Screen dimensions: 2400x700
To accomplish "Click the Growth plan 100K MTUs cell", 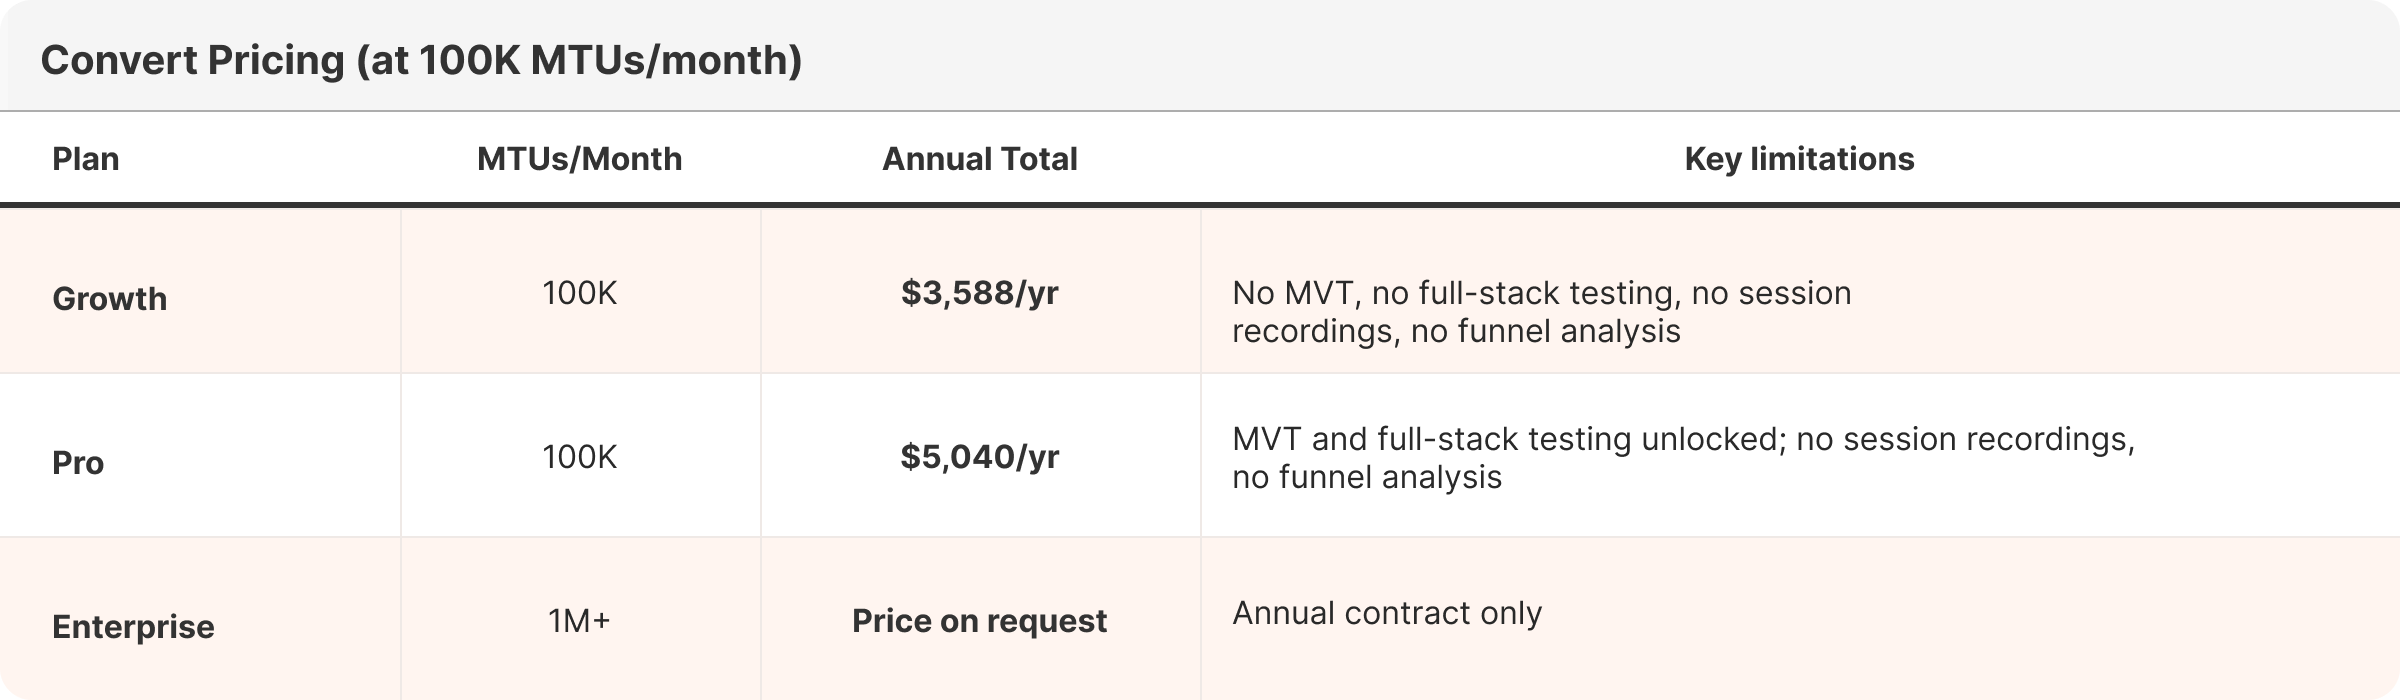I will click(580, 292).
